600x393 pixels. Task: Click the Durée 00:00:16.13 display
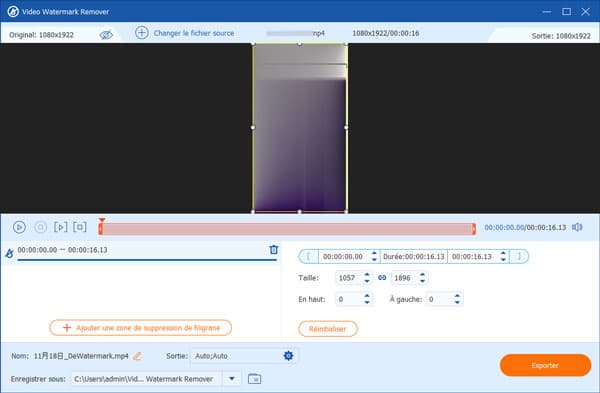click(414, 257)
